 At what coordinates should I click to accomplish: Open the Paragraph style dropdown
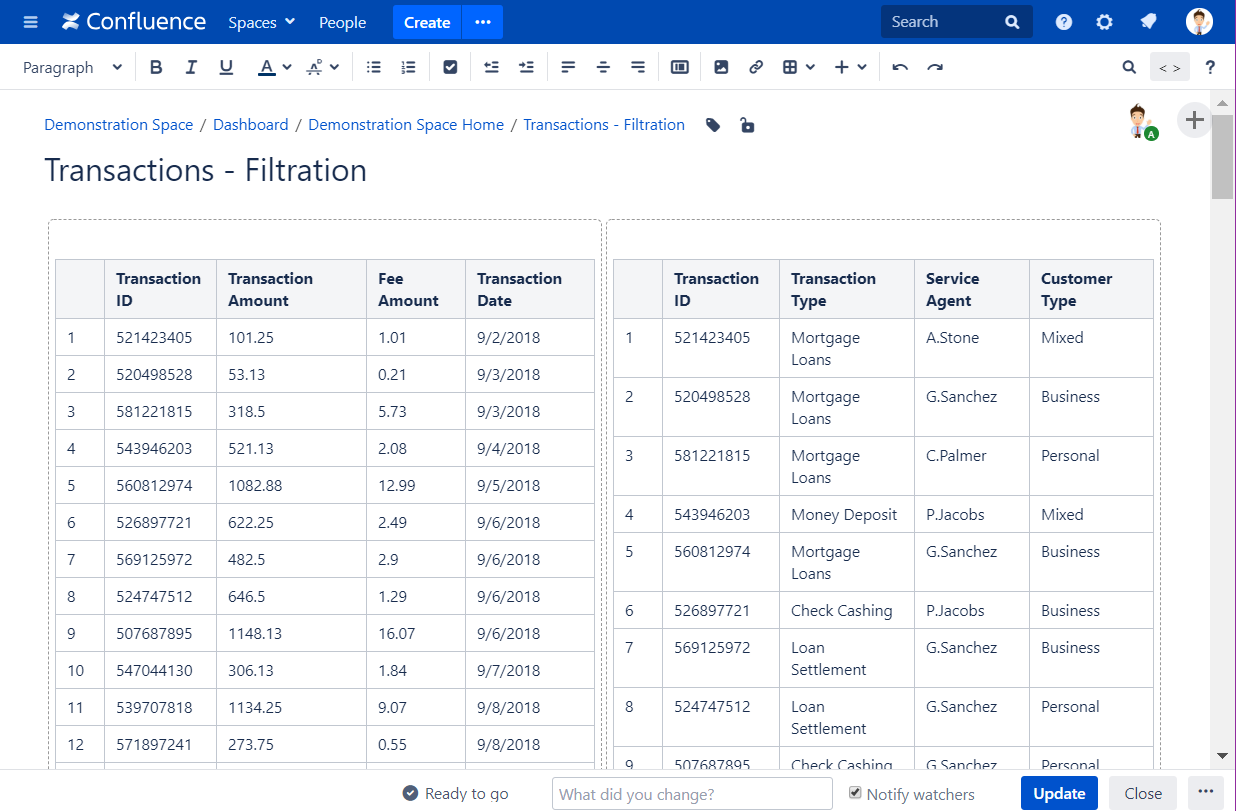pos(72,66)
